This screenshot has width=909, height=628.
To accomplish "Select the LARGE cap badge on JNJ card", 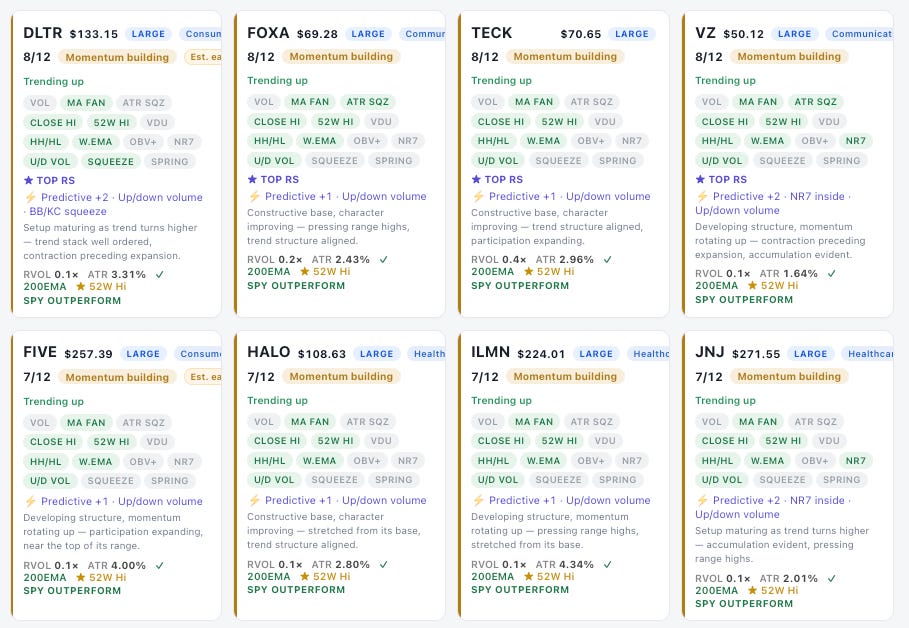I will pyautogui.click(x=810, y=354).
